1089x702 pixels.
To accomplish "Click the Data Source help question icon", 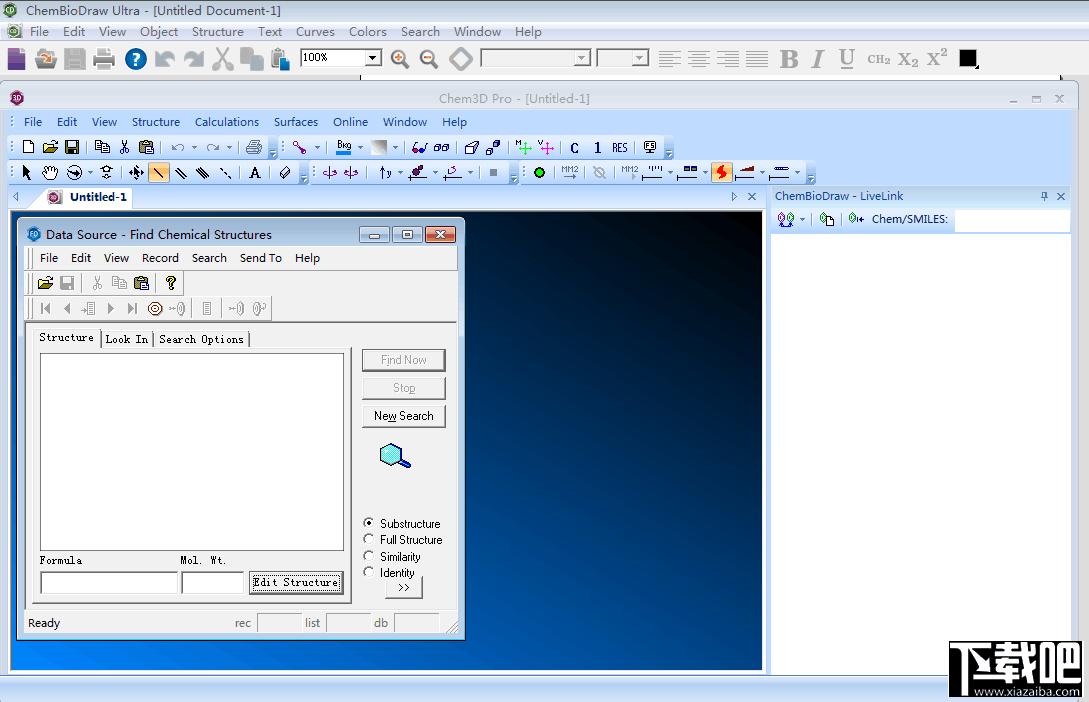I will [x=170, y=283].
